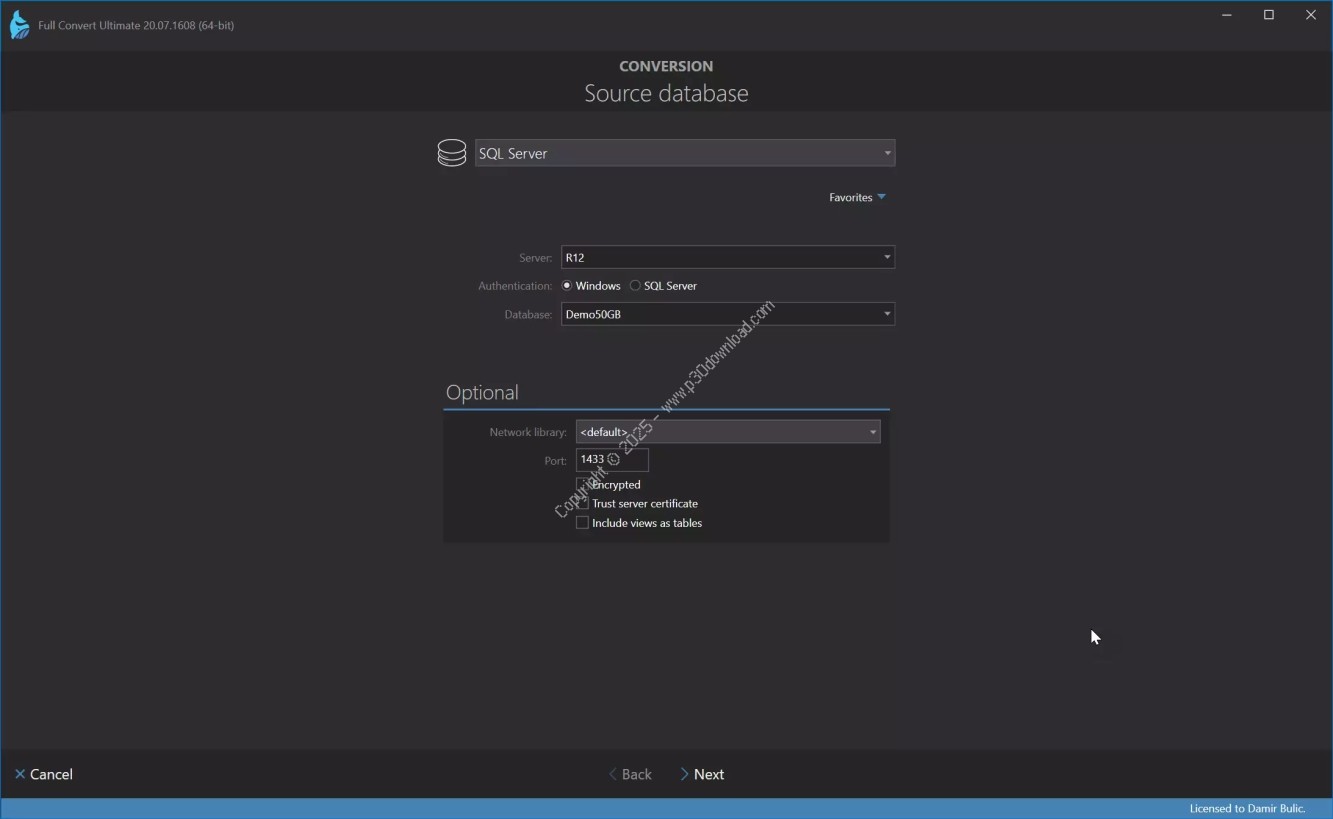Expand the Favorites menu
This screenshot has height=819, width=1333.
pyautogui.click(x=857, y=197)
